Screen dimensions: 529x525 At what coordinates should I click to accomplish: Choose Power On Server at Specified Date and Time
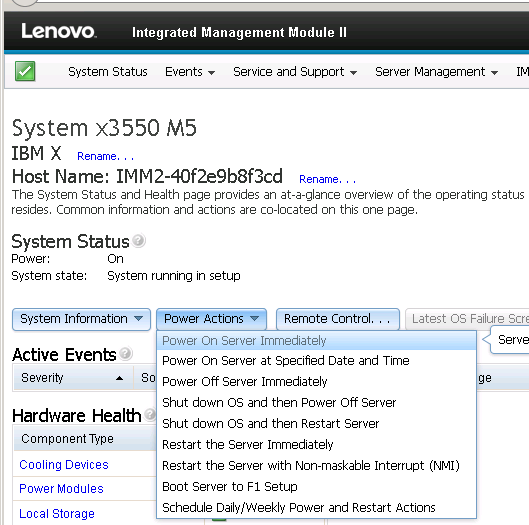coord(316,361)
